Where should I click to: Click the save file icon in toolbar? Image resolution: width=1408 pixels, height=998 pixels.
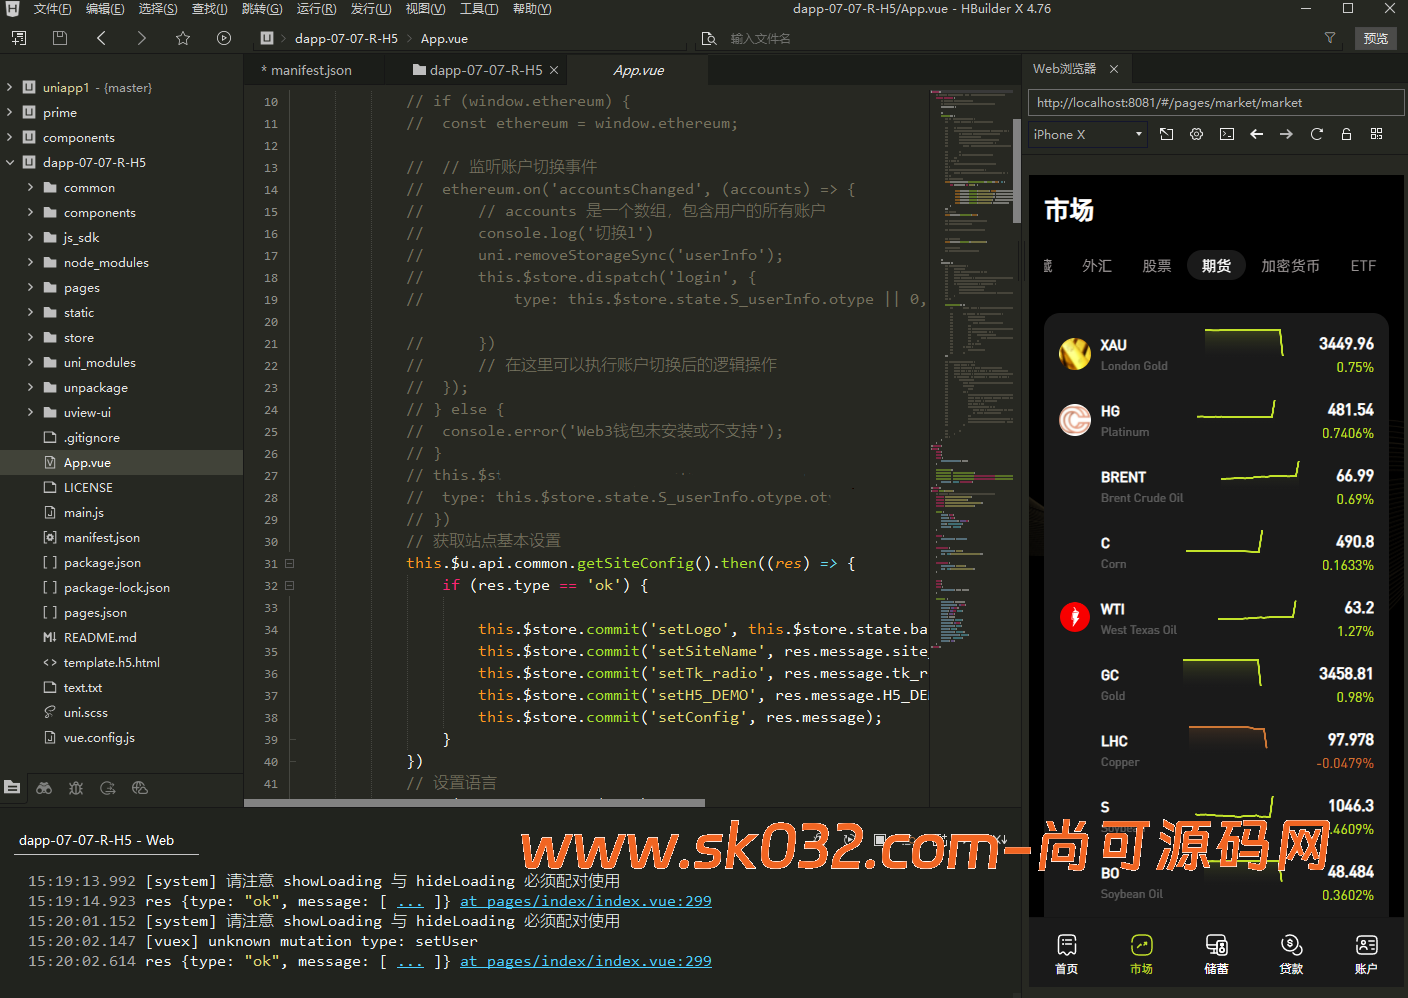coord(60,38)
